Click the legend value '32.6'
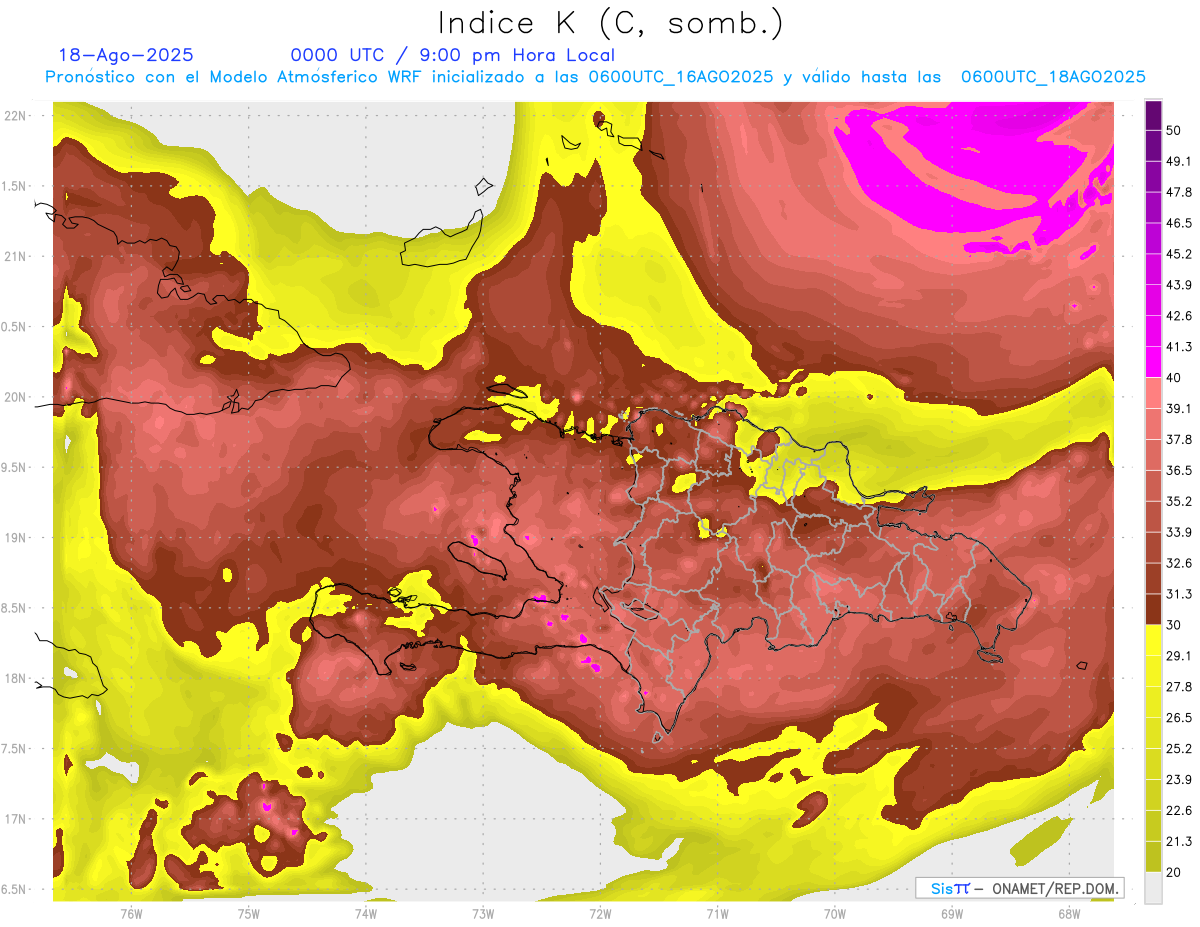1200x927 pixels. 1179,563
